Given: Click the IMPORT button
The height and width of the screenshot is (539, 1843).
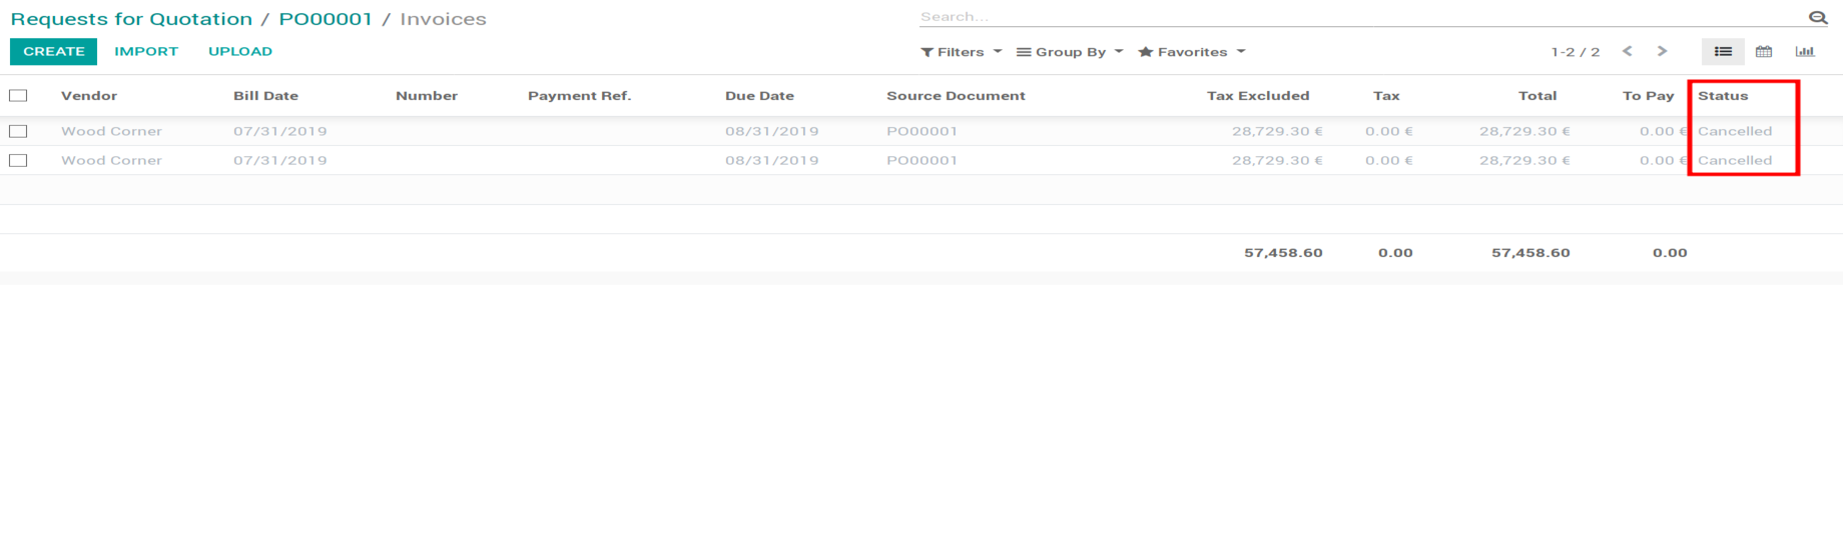Looking at the screenshot, I should coord(146,51).
